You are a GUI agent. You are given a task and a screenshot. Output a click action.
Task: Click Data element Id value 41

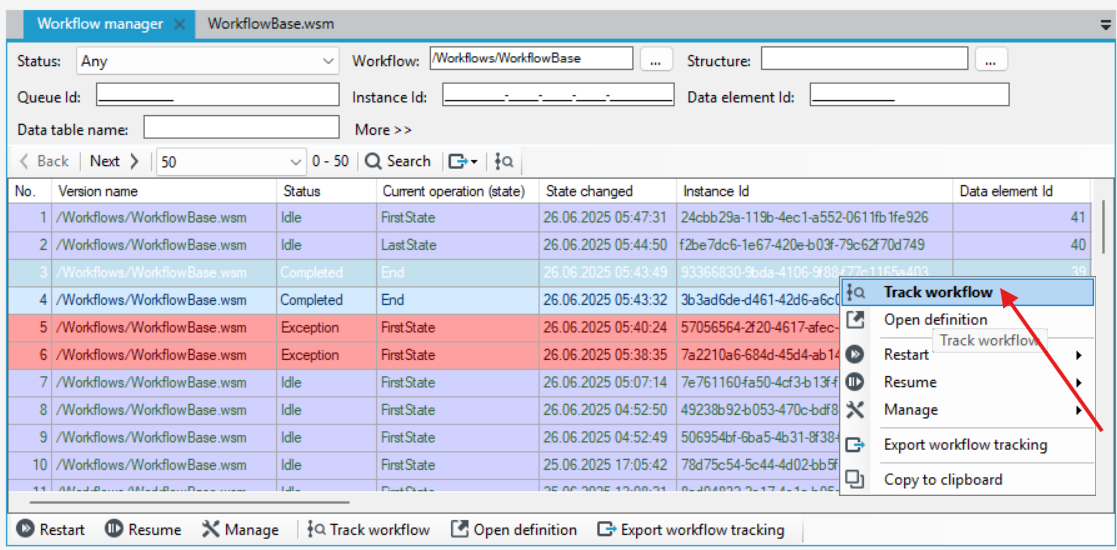(1022, 217)
